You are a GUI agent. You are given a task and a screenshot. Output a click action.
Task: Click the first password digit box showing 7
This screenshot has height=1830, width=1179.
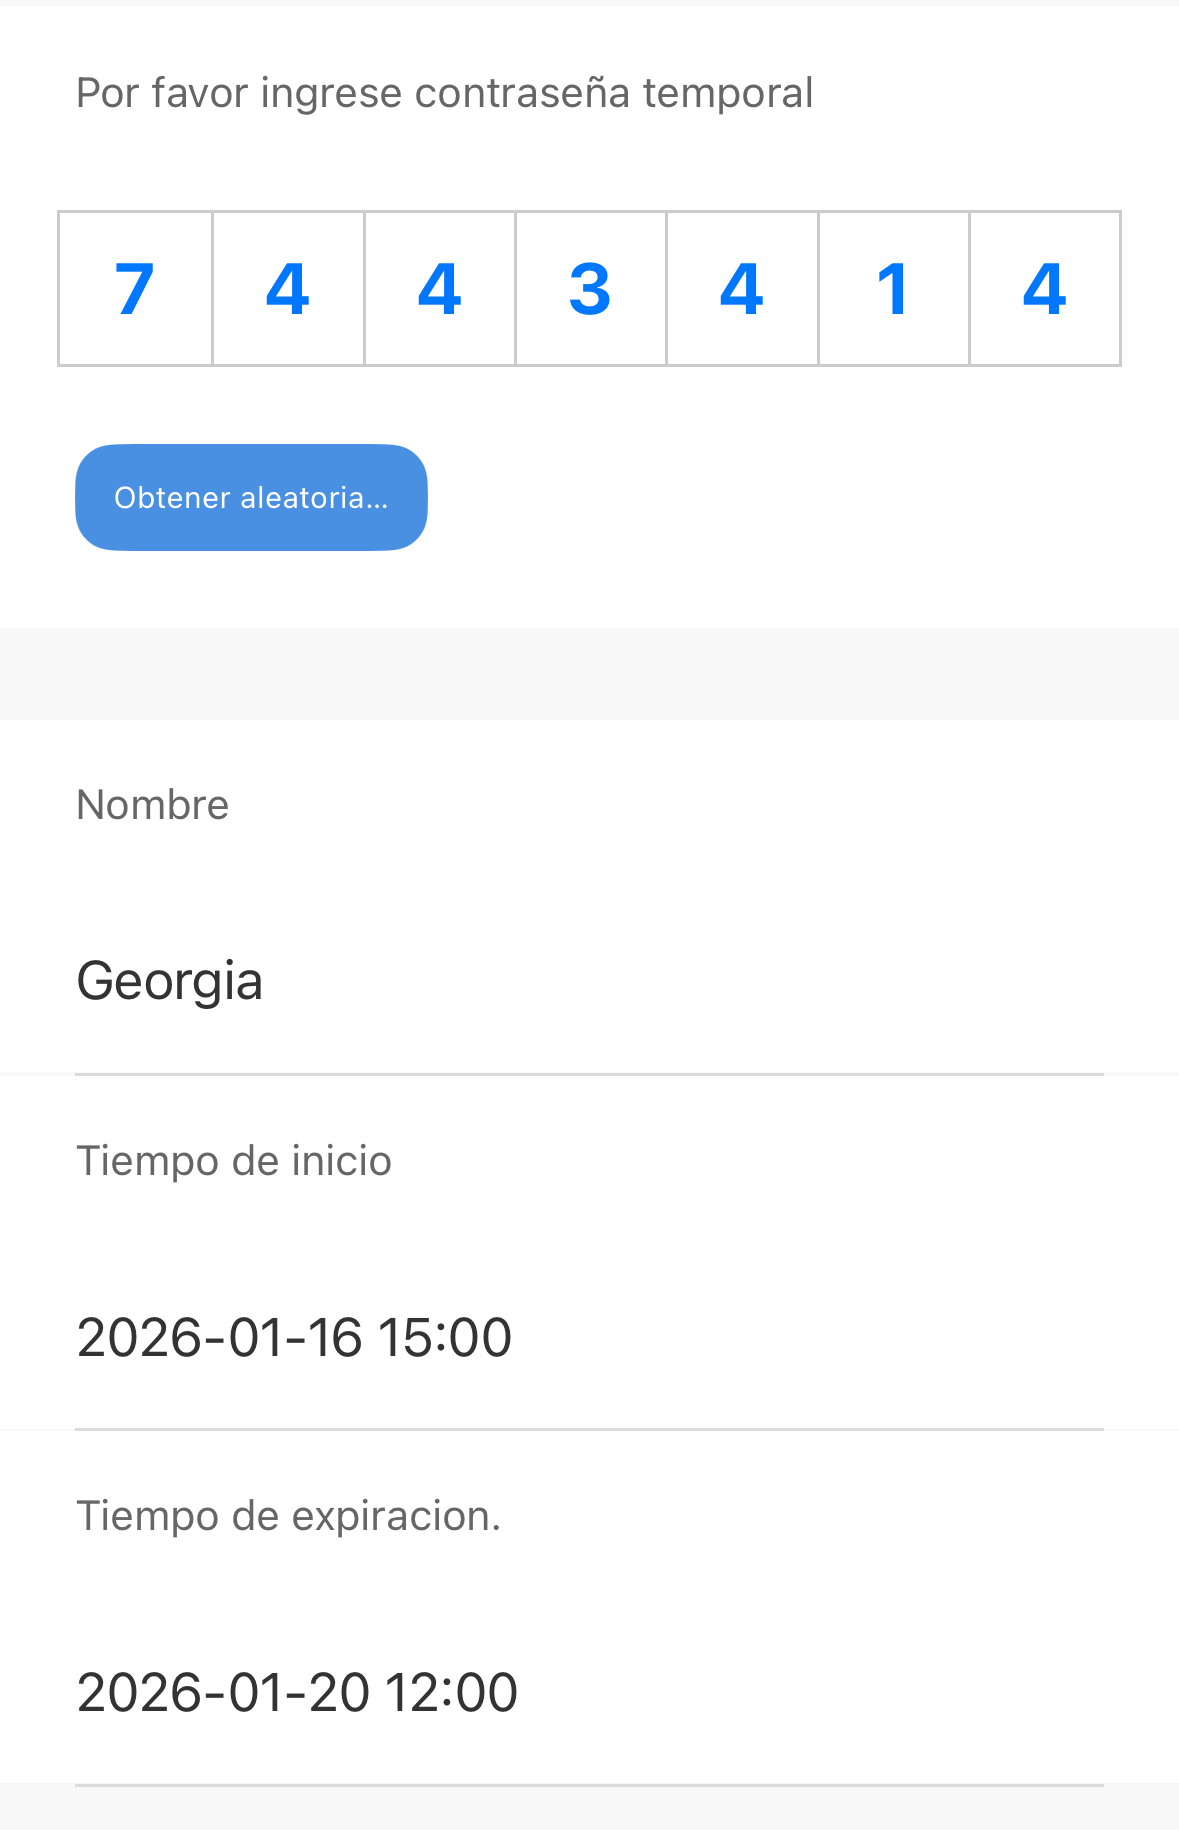point(135,289)
